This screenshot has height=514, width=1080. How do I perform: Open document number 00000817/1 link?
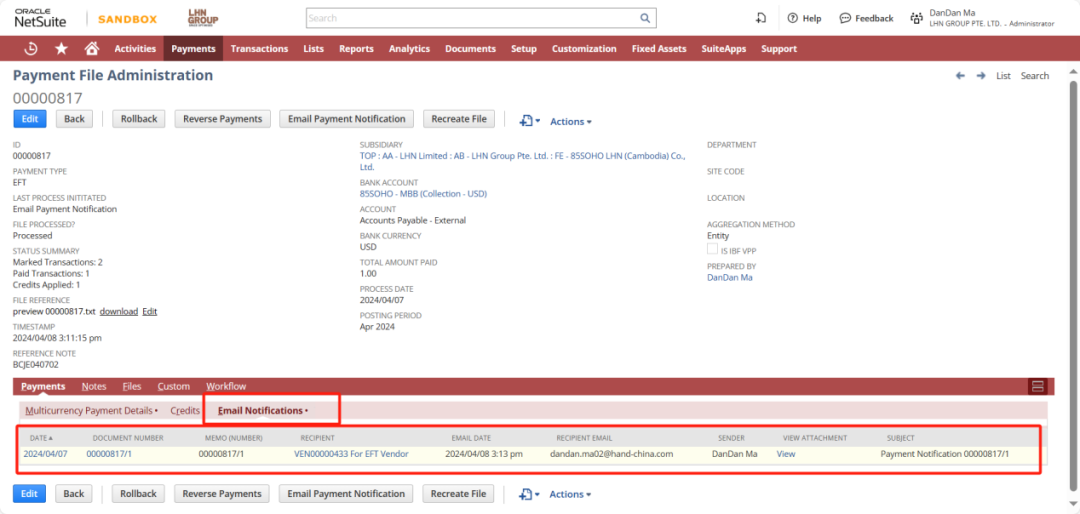click(108, 454)
